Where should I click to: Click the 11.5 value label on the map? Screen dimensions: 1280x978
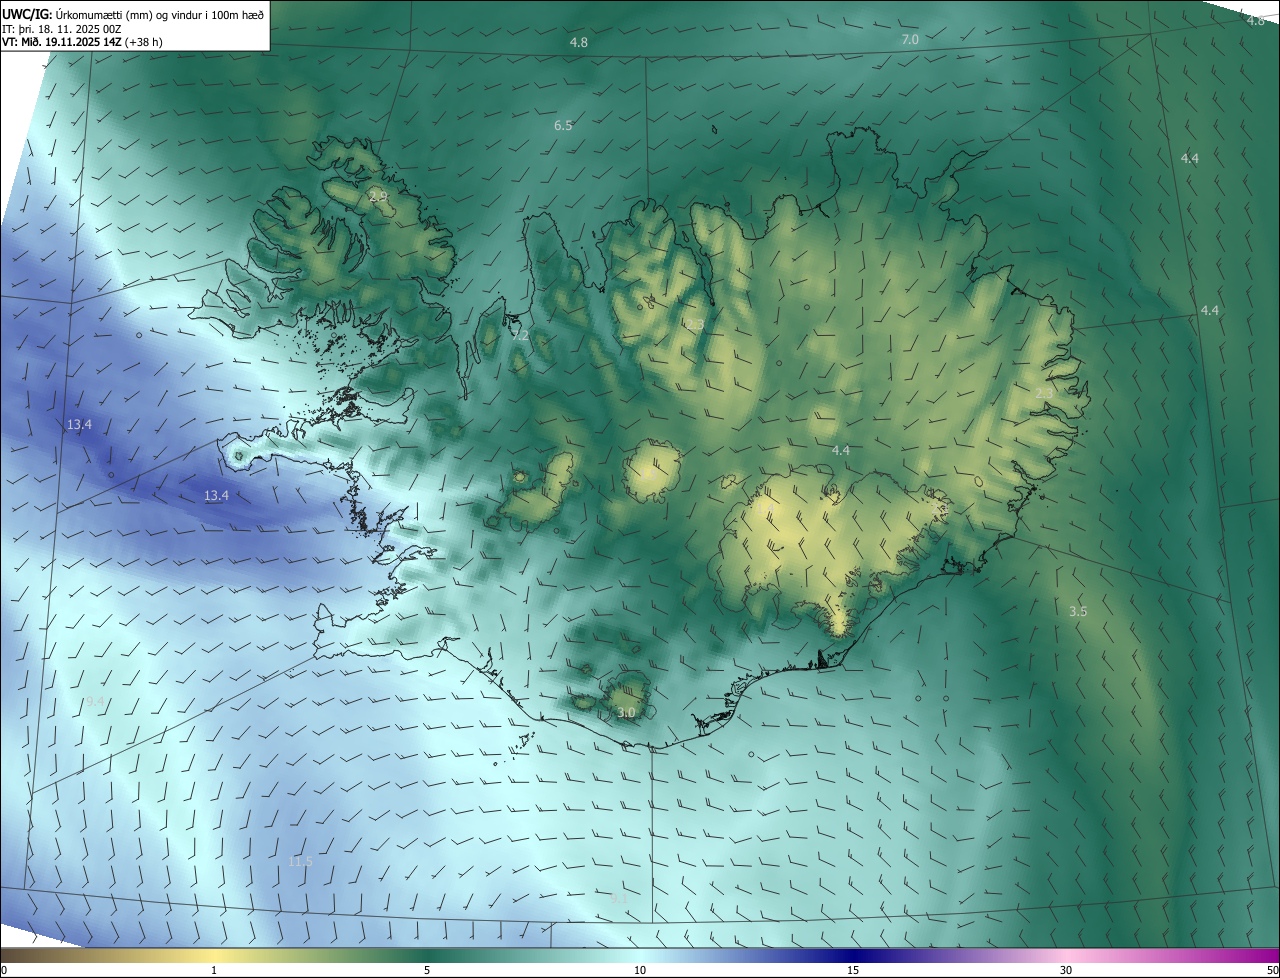click(300, 862)
